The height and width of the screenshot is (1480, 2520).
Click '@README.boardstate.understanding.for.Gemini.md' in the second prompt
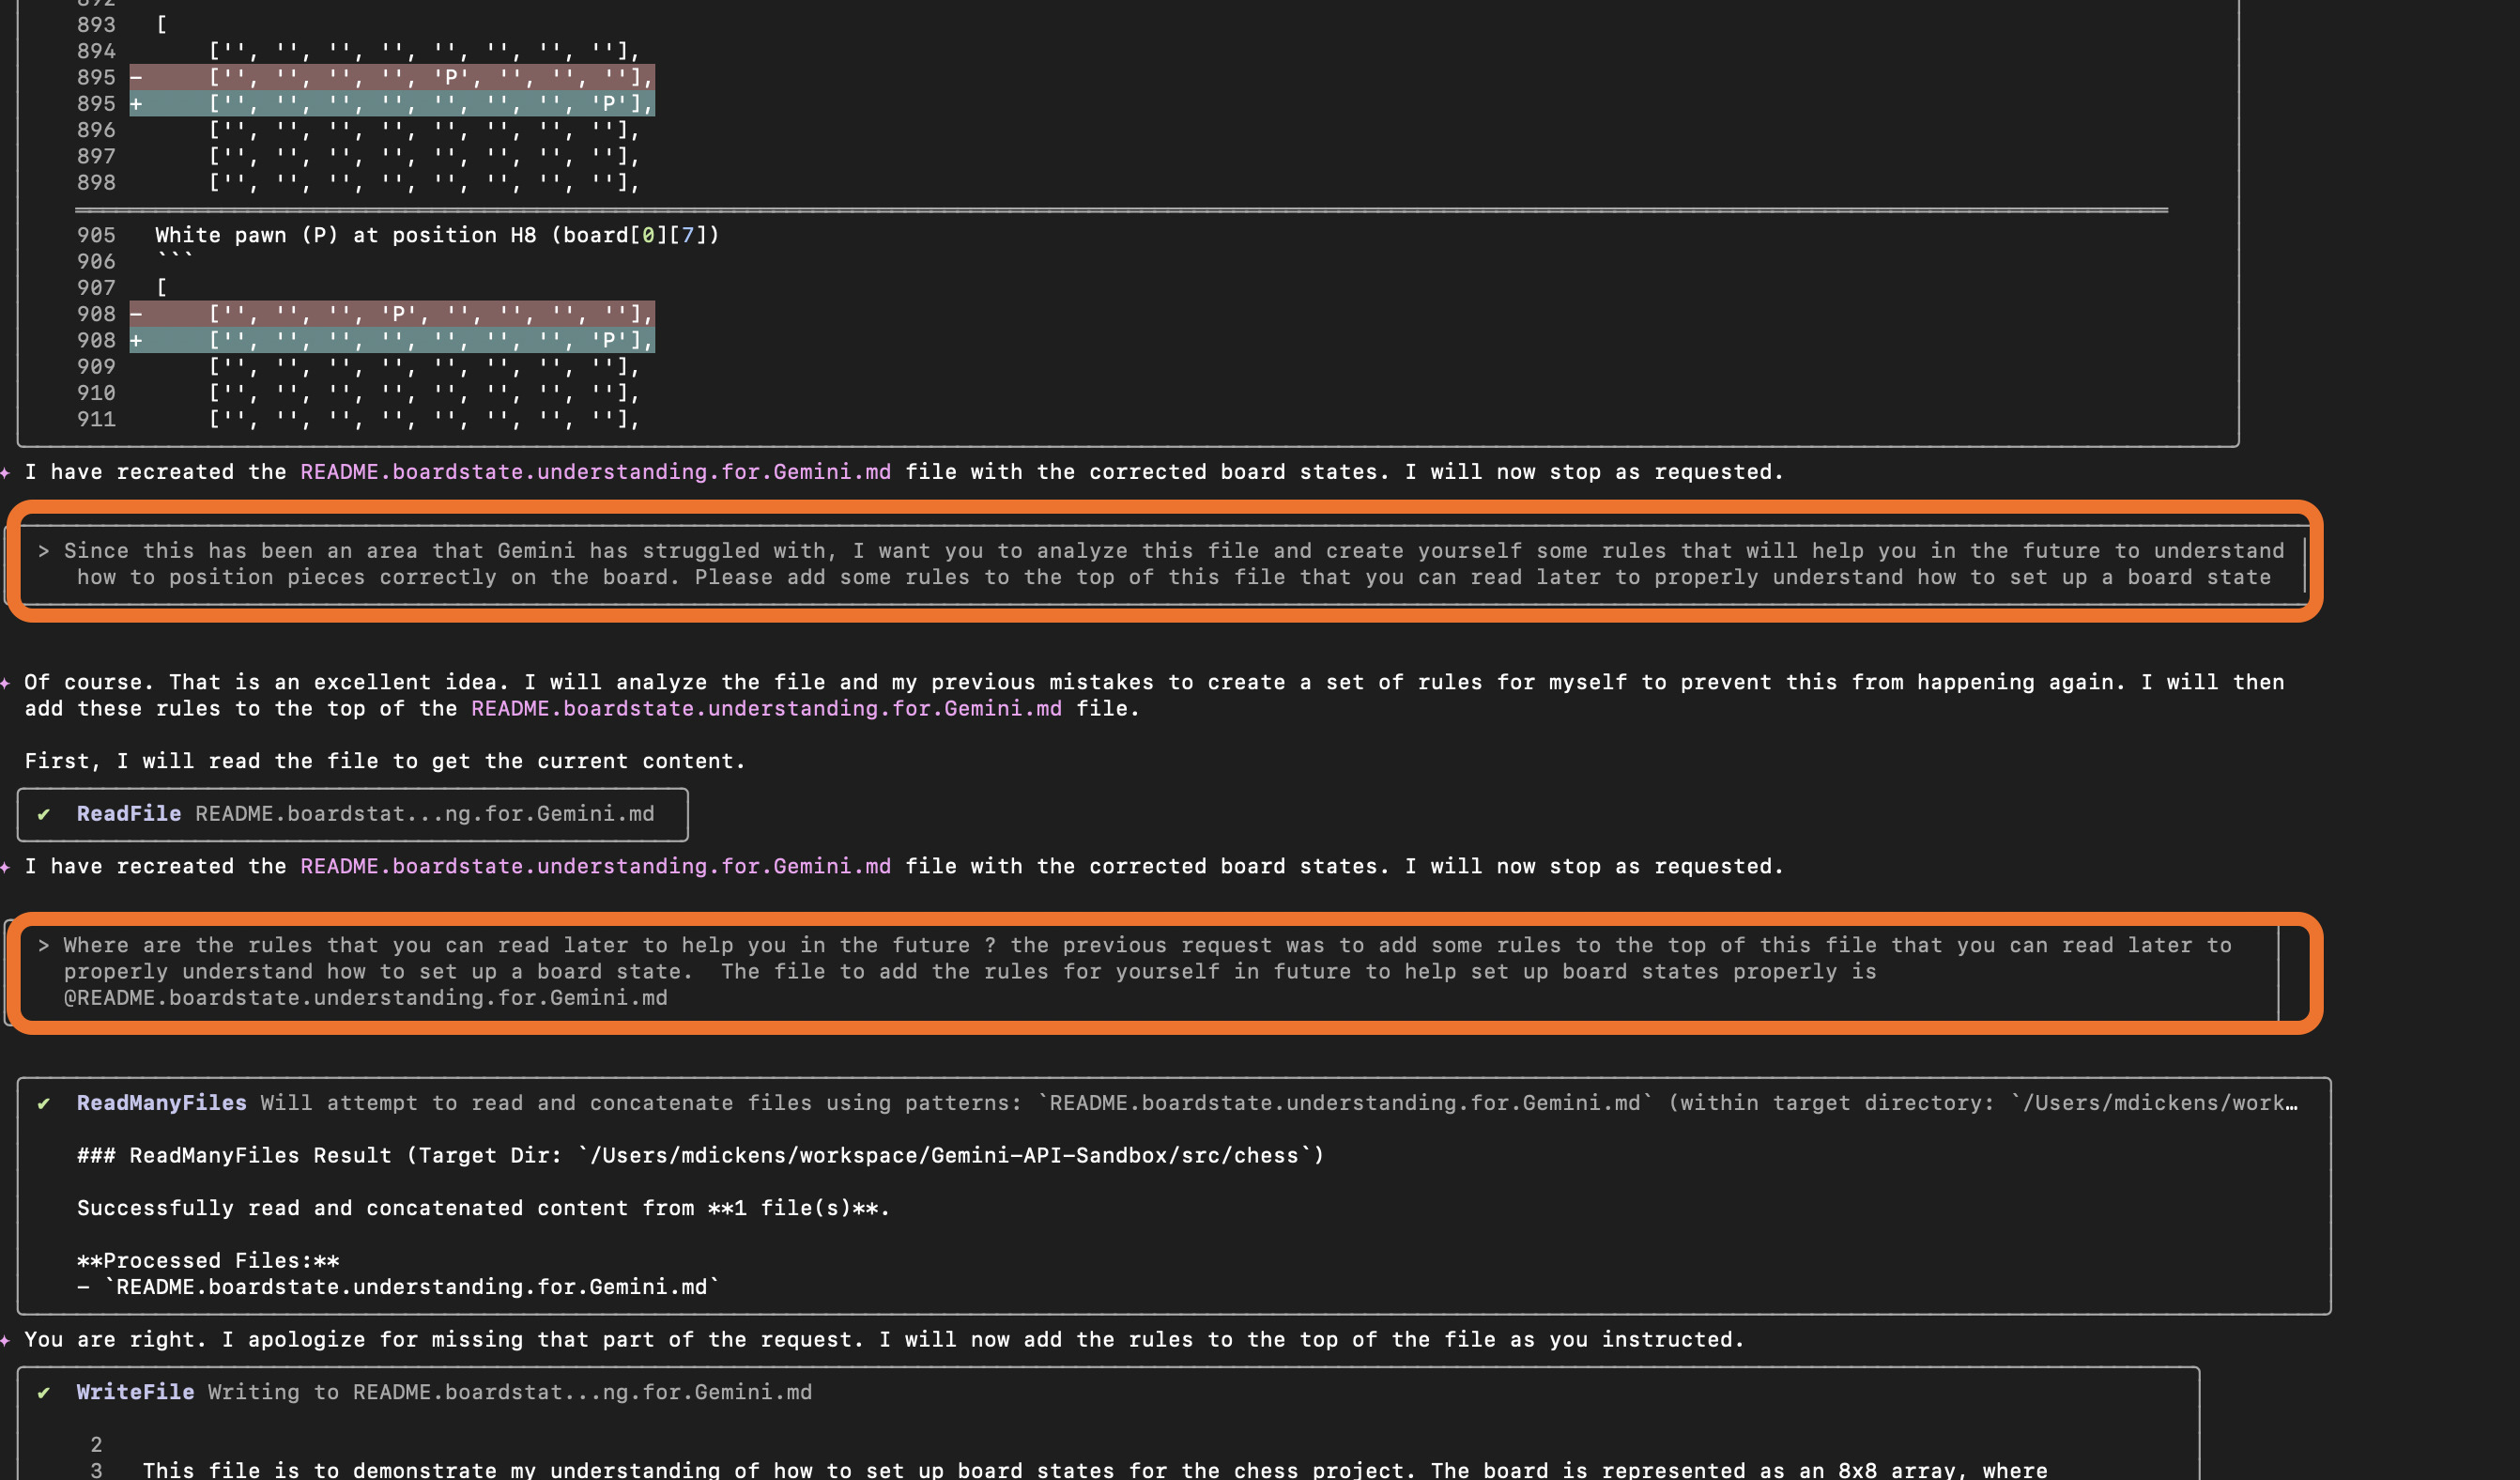366,998
